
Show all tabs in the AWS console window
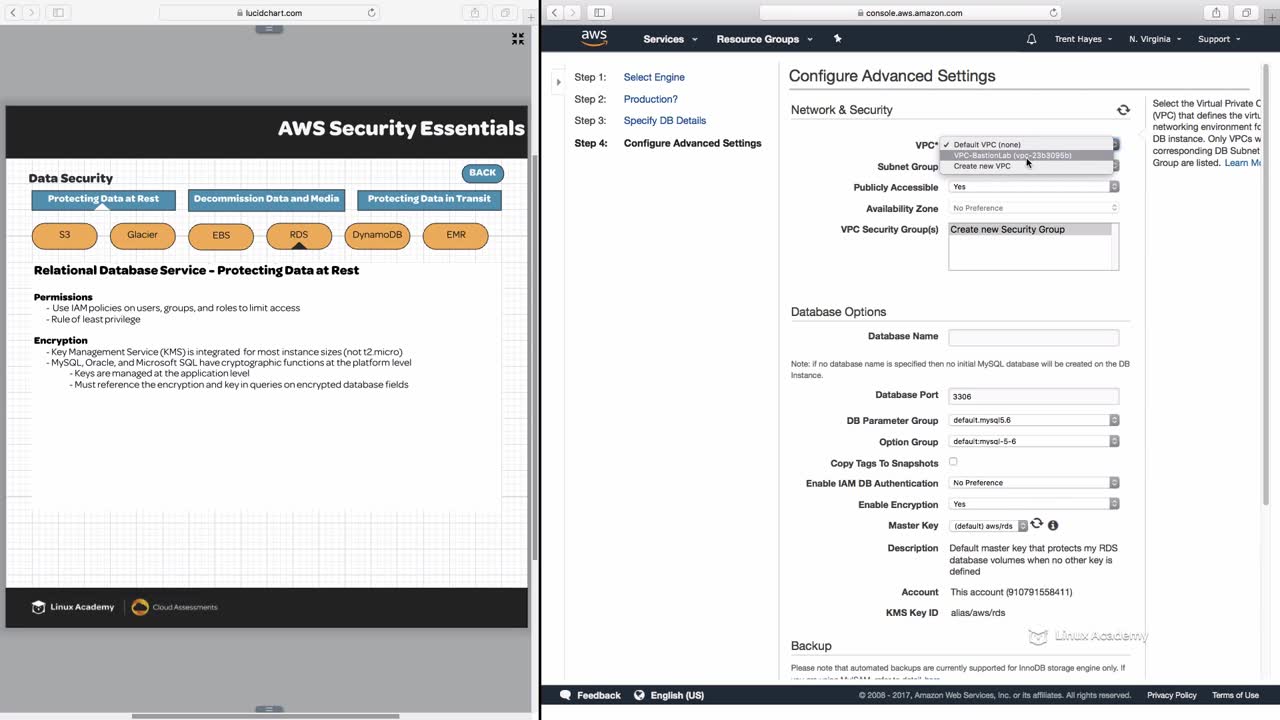(1246, 13)
